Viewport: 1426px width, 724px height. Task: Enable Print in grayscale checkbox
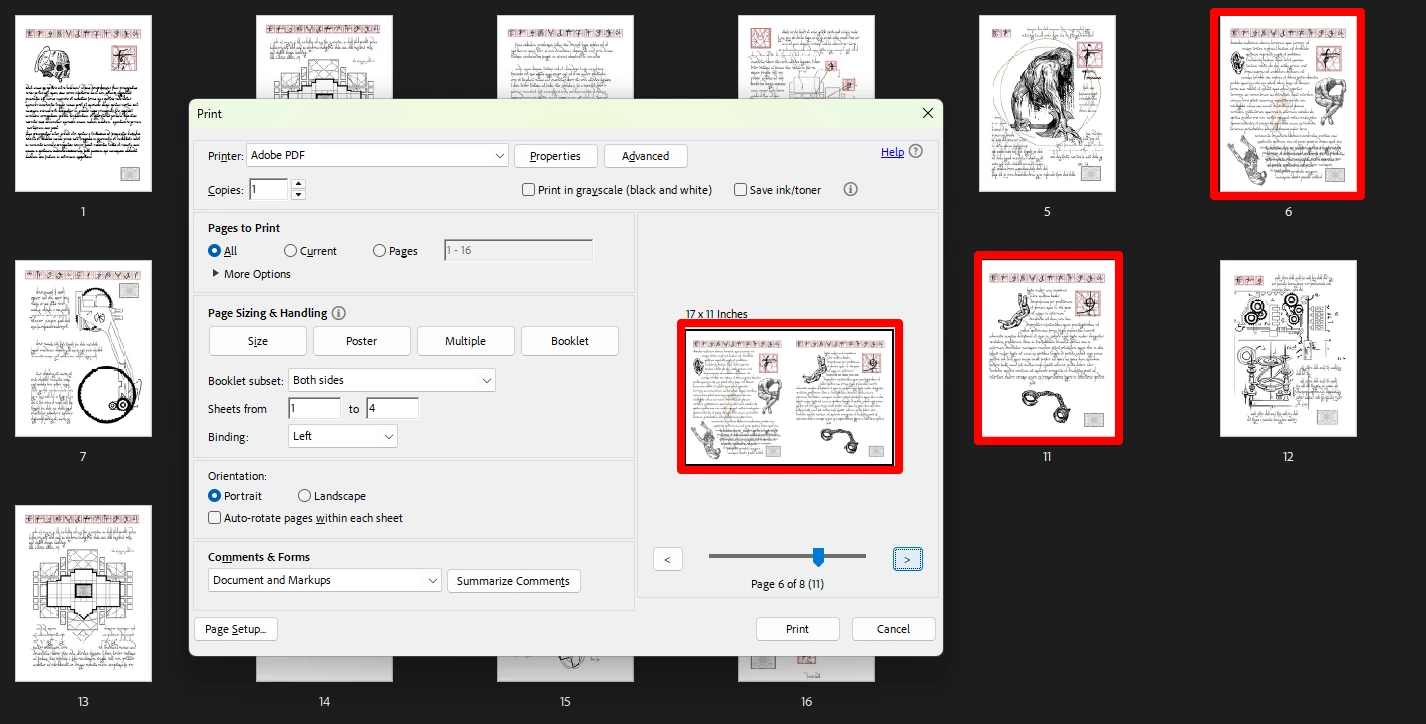pyautogui.click(x=528, y=190)
